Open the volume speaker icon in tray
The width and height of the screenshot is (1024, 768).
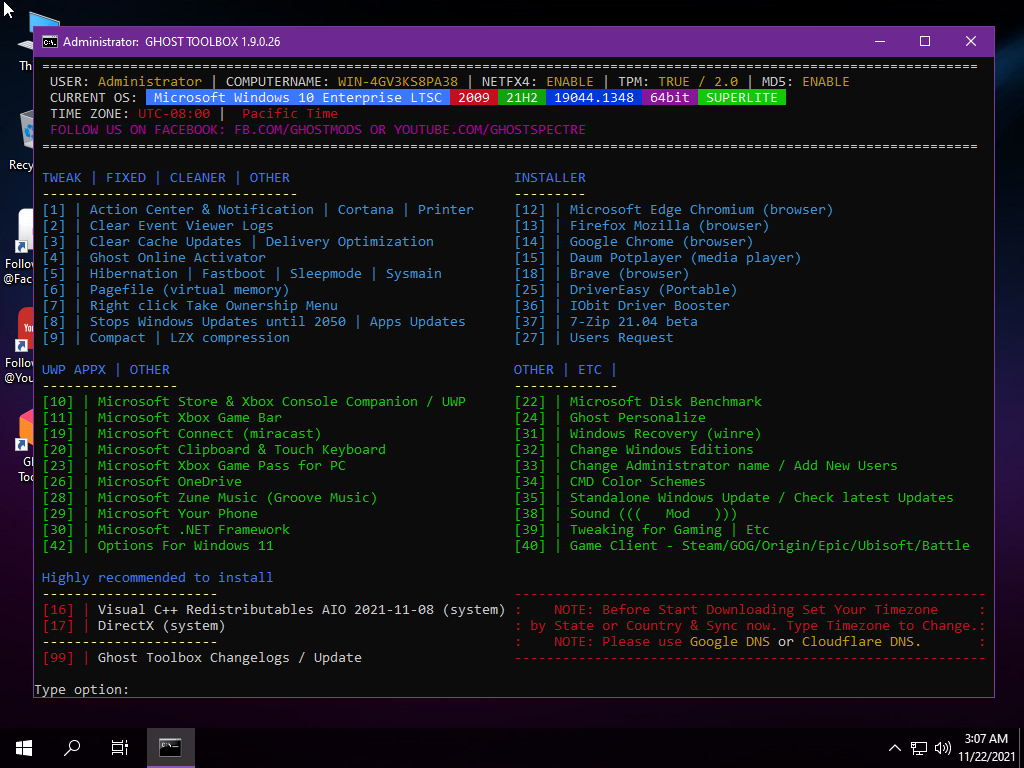942,747
